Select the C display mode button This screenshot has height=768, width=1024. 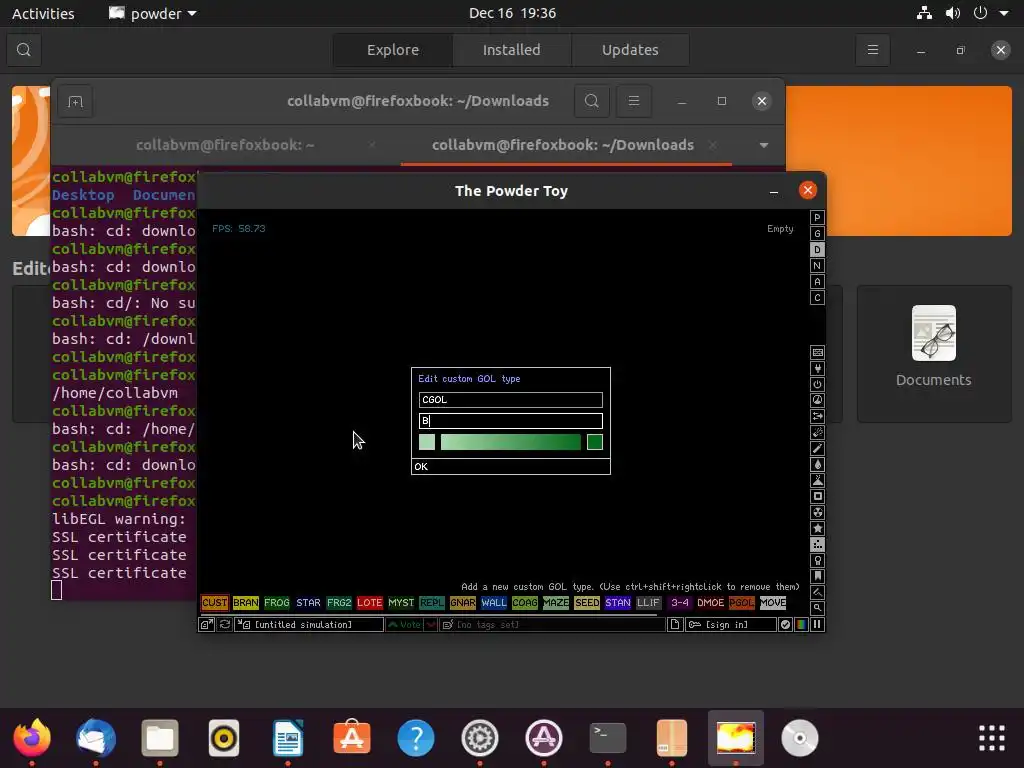(x=817, y=298)
